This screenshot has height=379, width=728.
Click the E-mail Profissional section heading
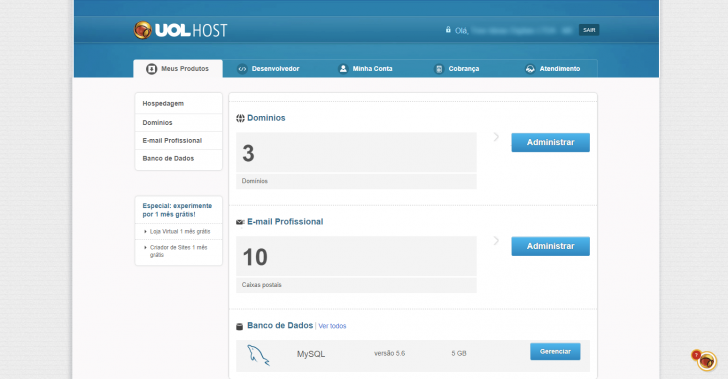(x=285, y=222)
